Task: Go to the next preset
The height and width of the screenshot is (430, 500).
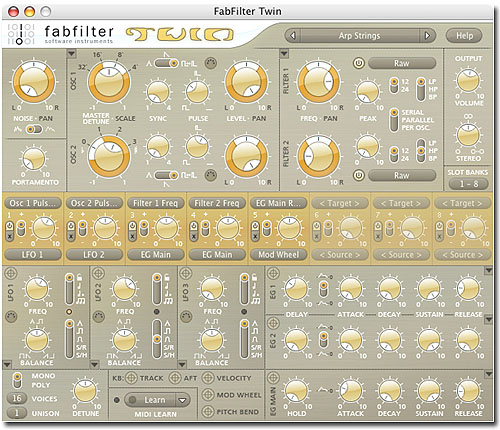Action: (427, 36)
